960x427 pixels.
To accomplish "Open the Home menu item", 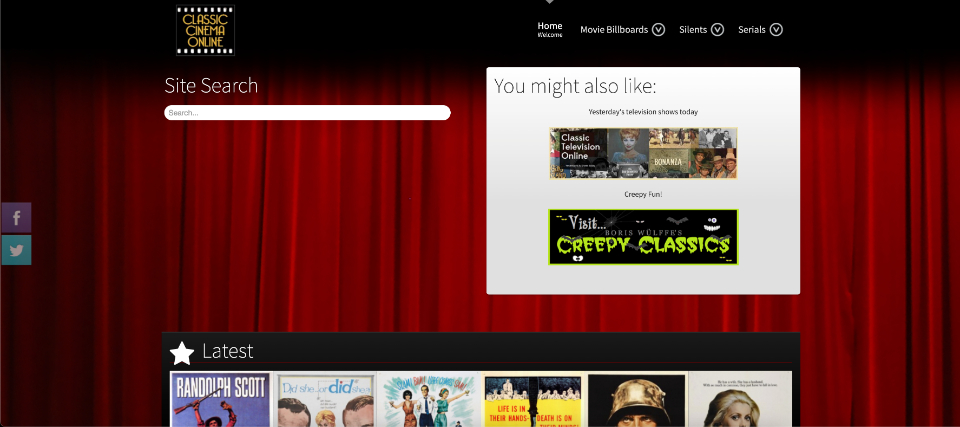I will 550,29.
